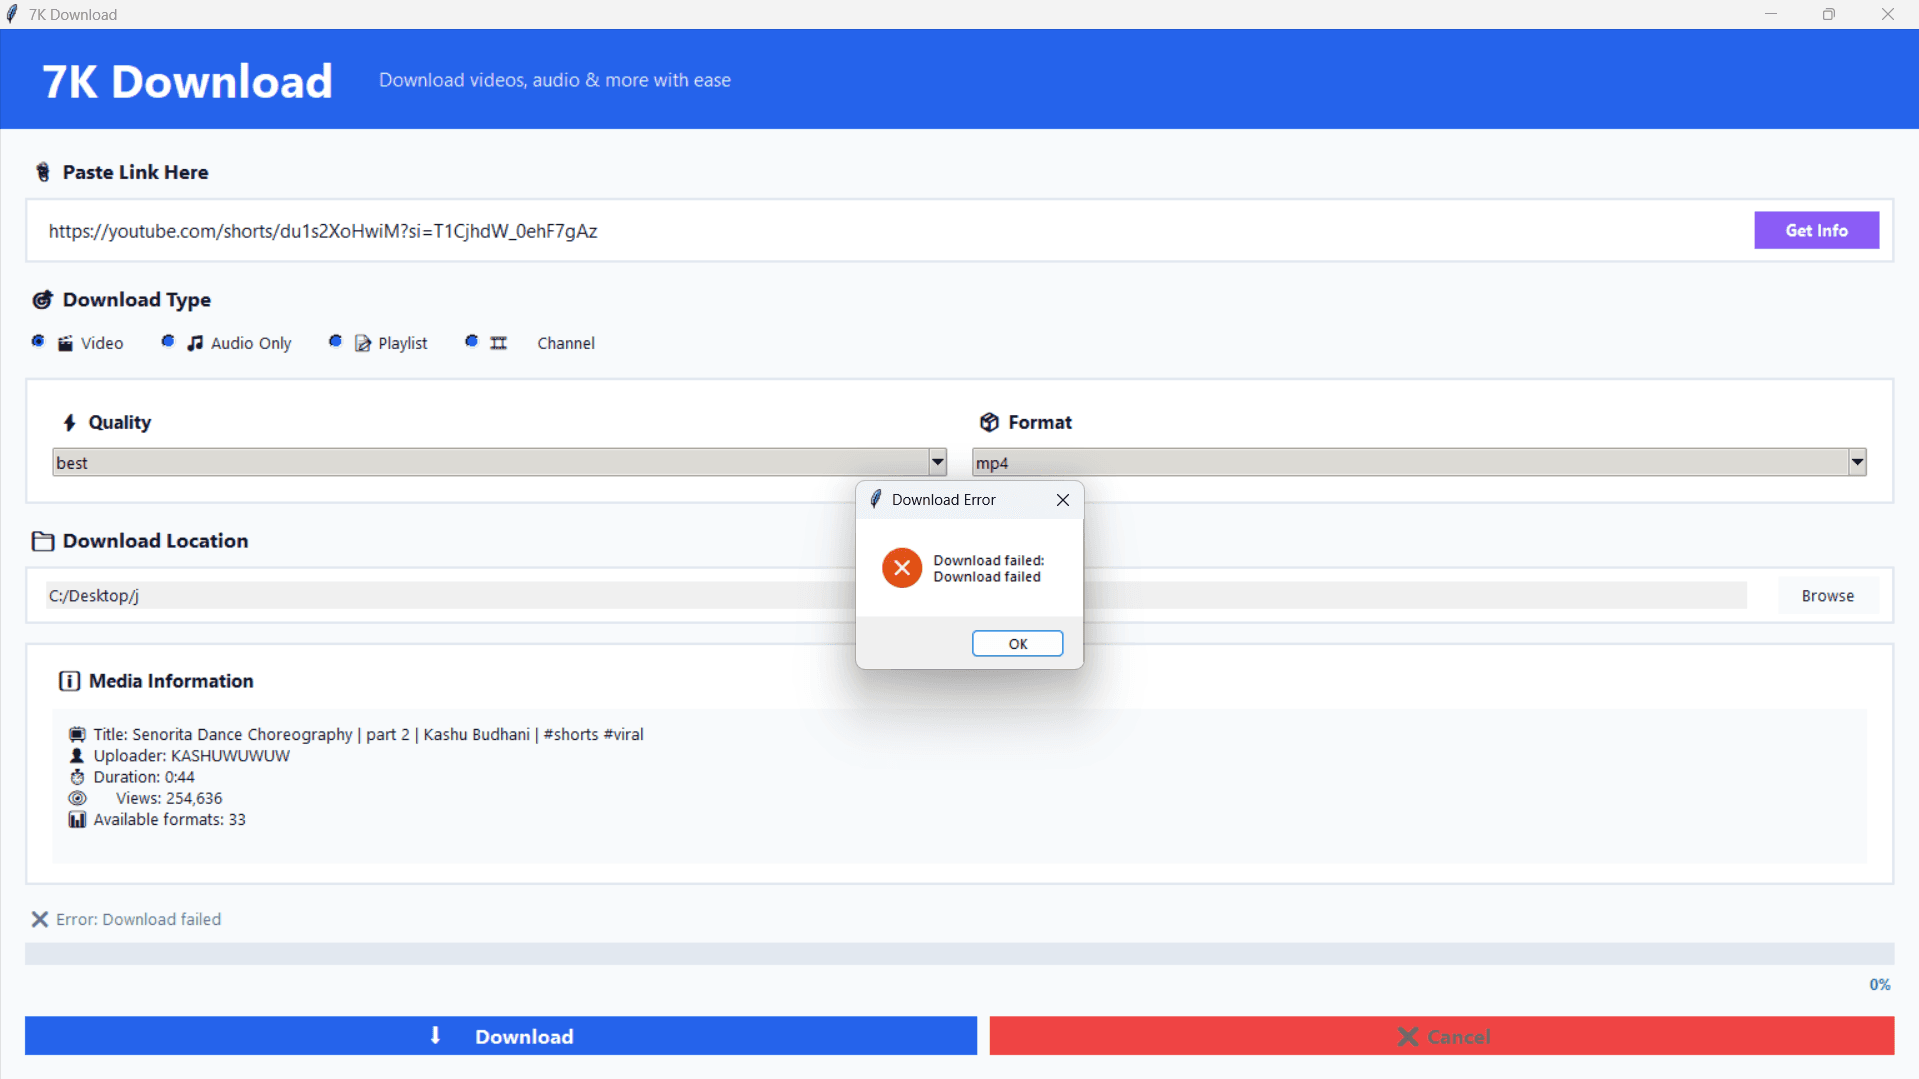Click the lightning bolt Quality icon
This screenshot has height=1079, width=1919.
click(69, 423)
